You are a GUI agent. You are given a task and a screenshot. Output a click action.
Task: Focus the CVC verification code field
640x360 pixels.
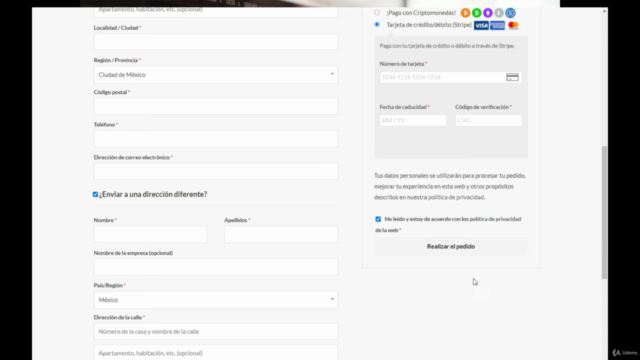coord(489,120)
